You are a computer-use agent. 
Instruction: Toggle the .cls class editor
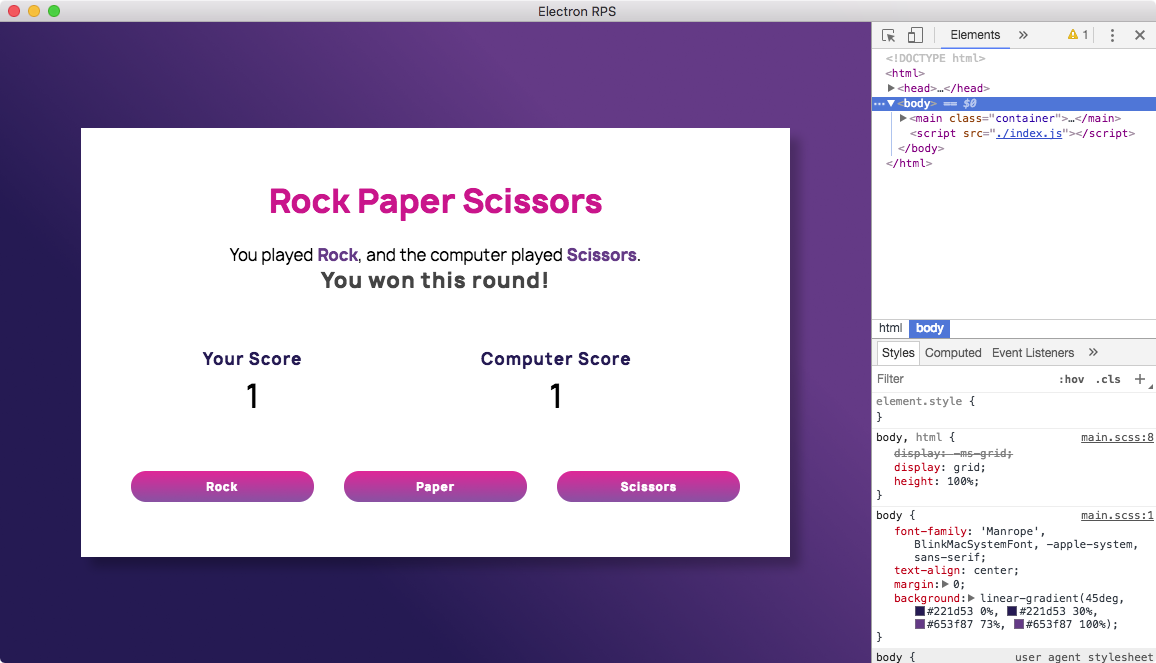coord(1108,379)
